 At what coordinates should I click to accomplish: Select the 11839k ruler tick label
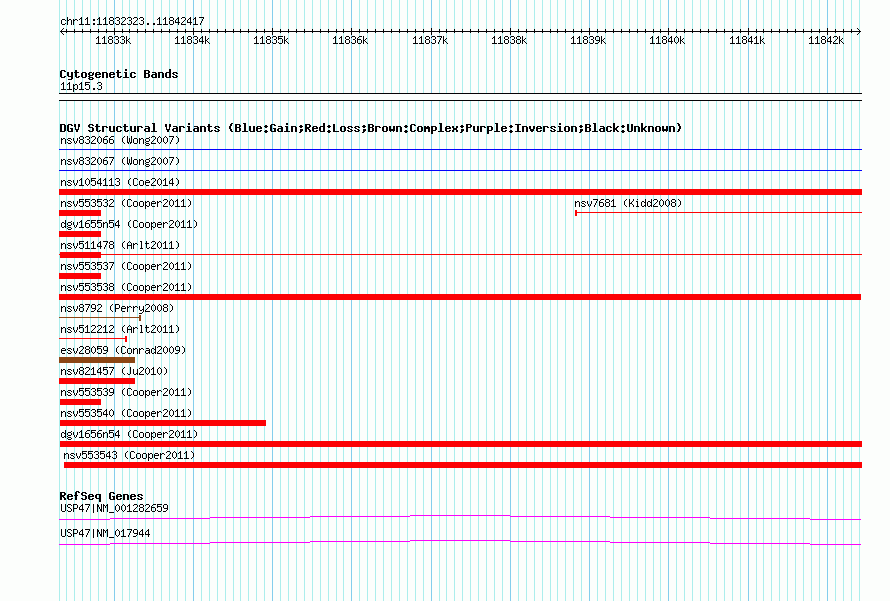coord(588,40)
